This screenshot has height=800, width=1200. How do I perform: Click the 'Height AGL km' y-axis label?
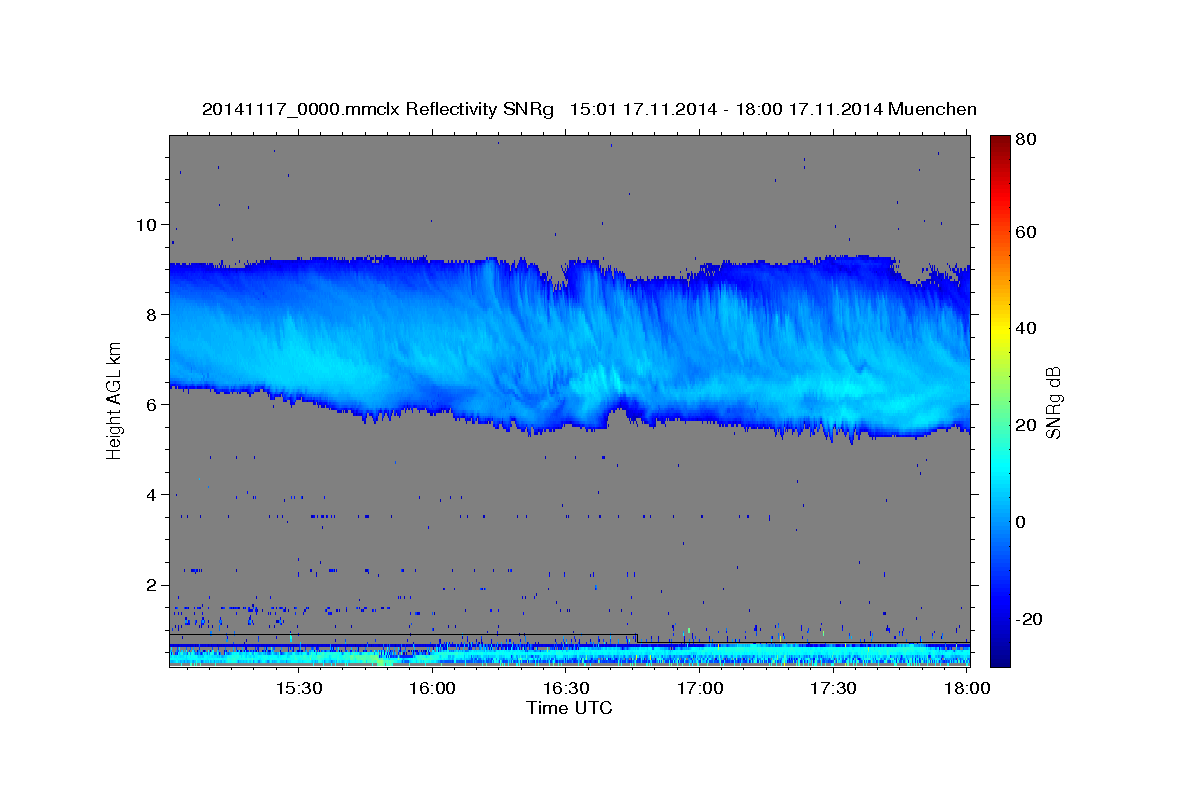114,400
